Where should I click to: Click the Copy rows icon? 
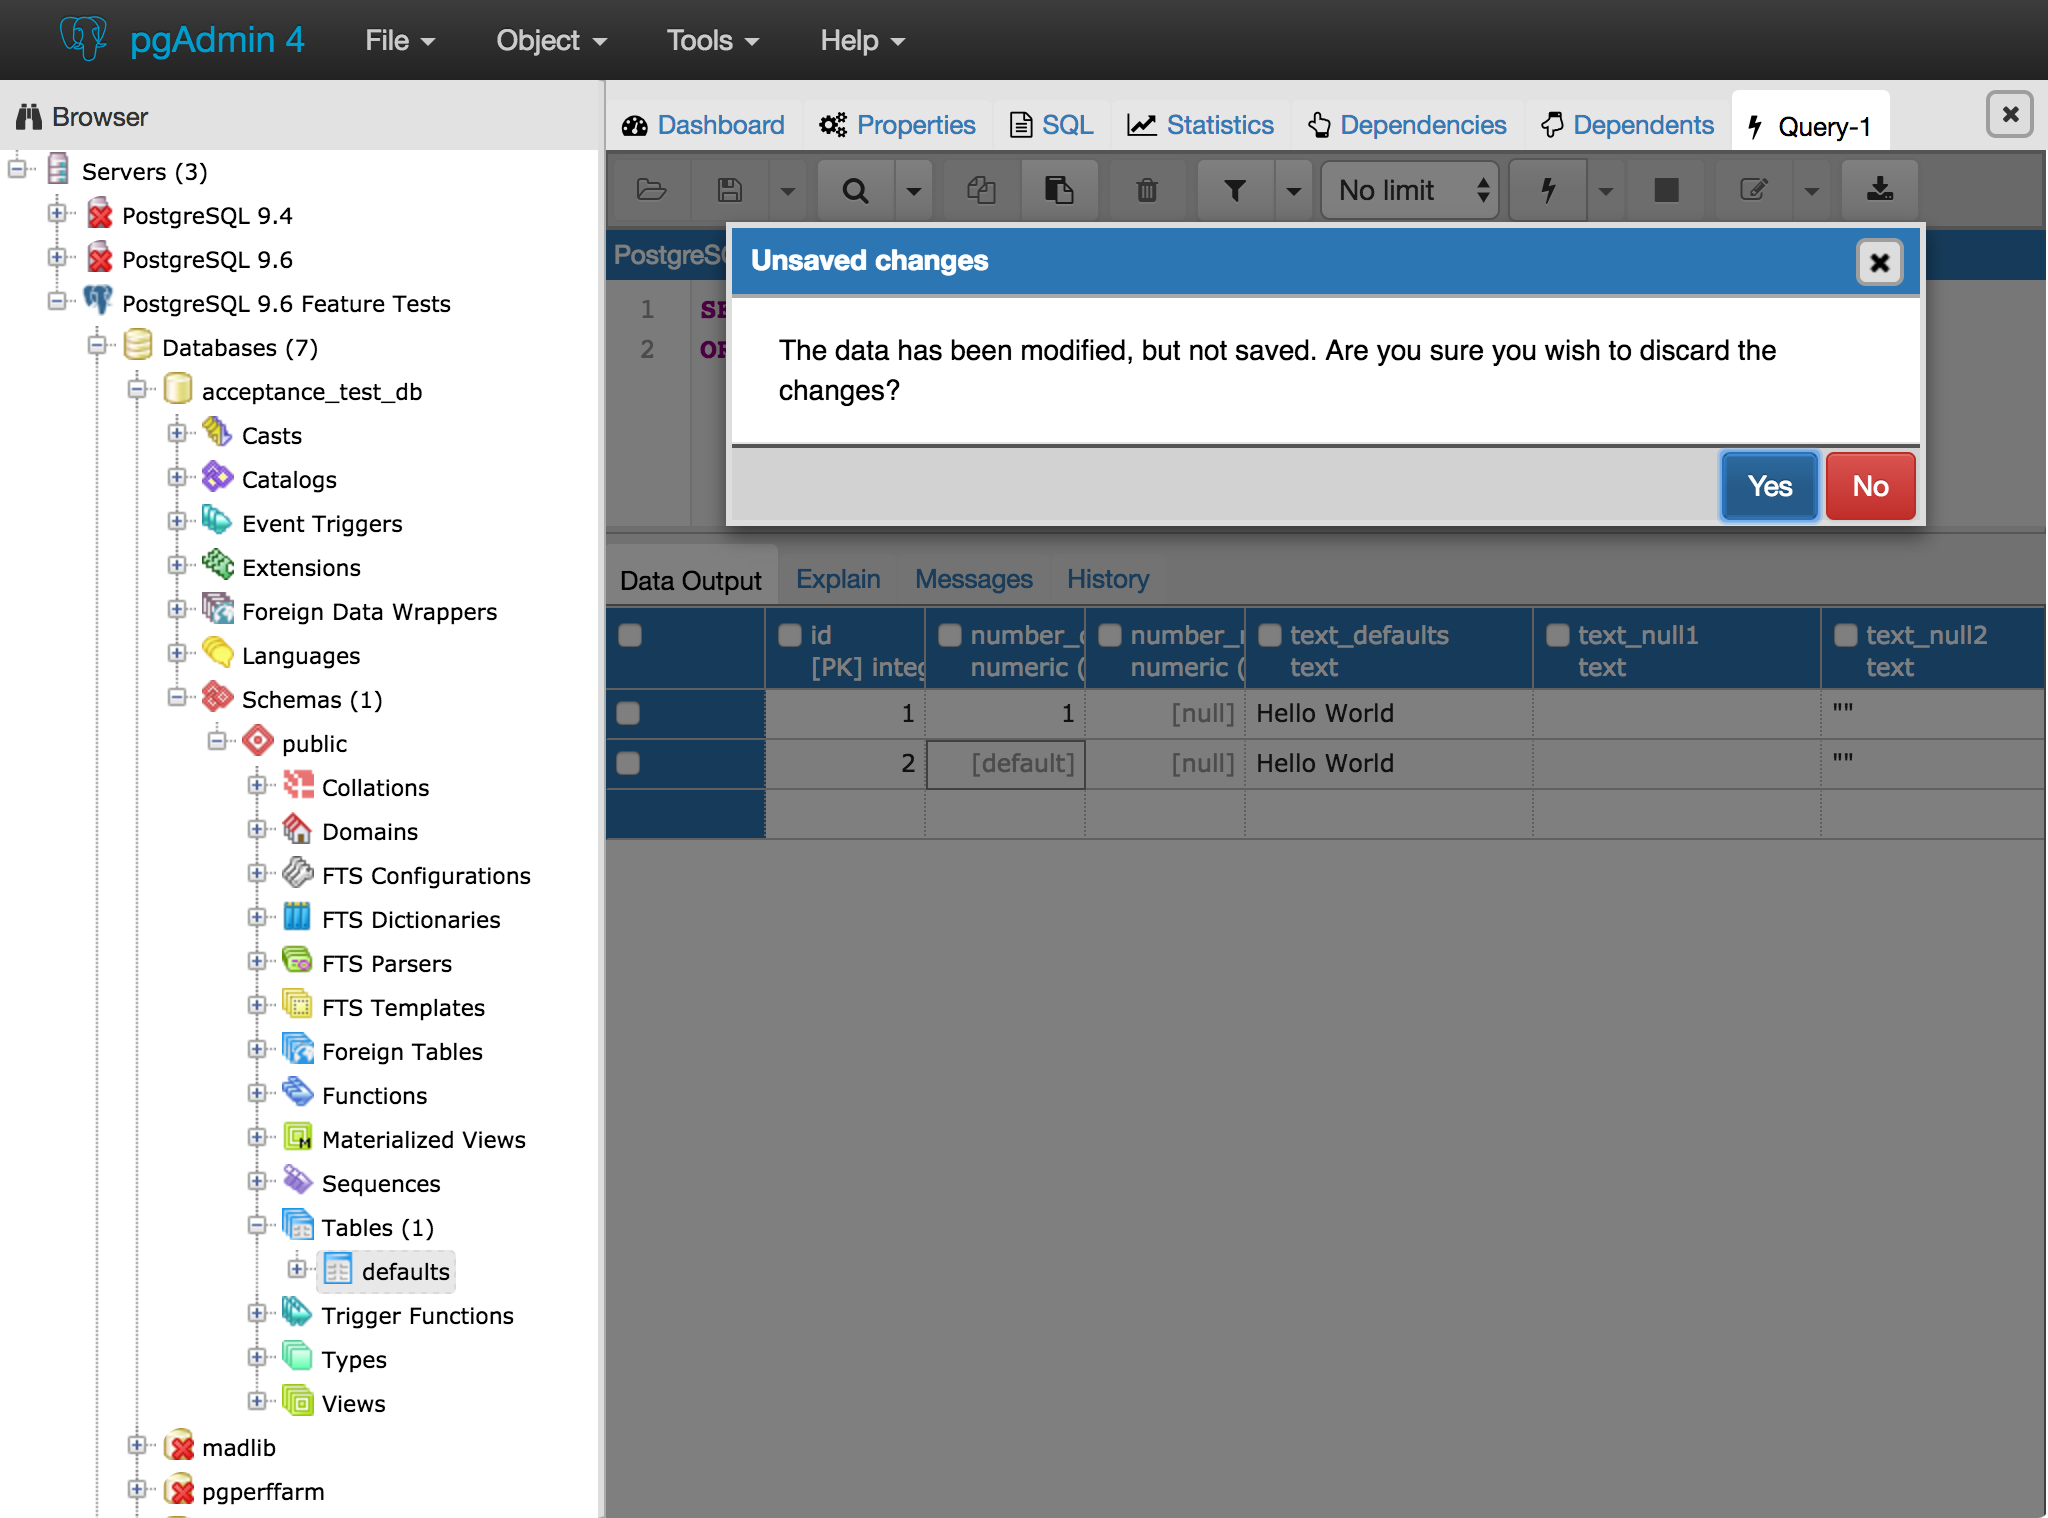point(980,190)
